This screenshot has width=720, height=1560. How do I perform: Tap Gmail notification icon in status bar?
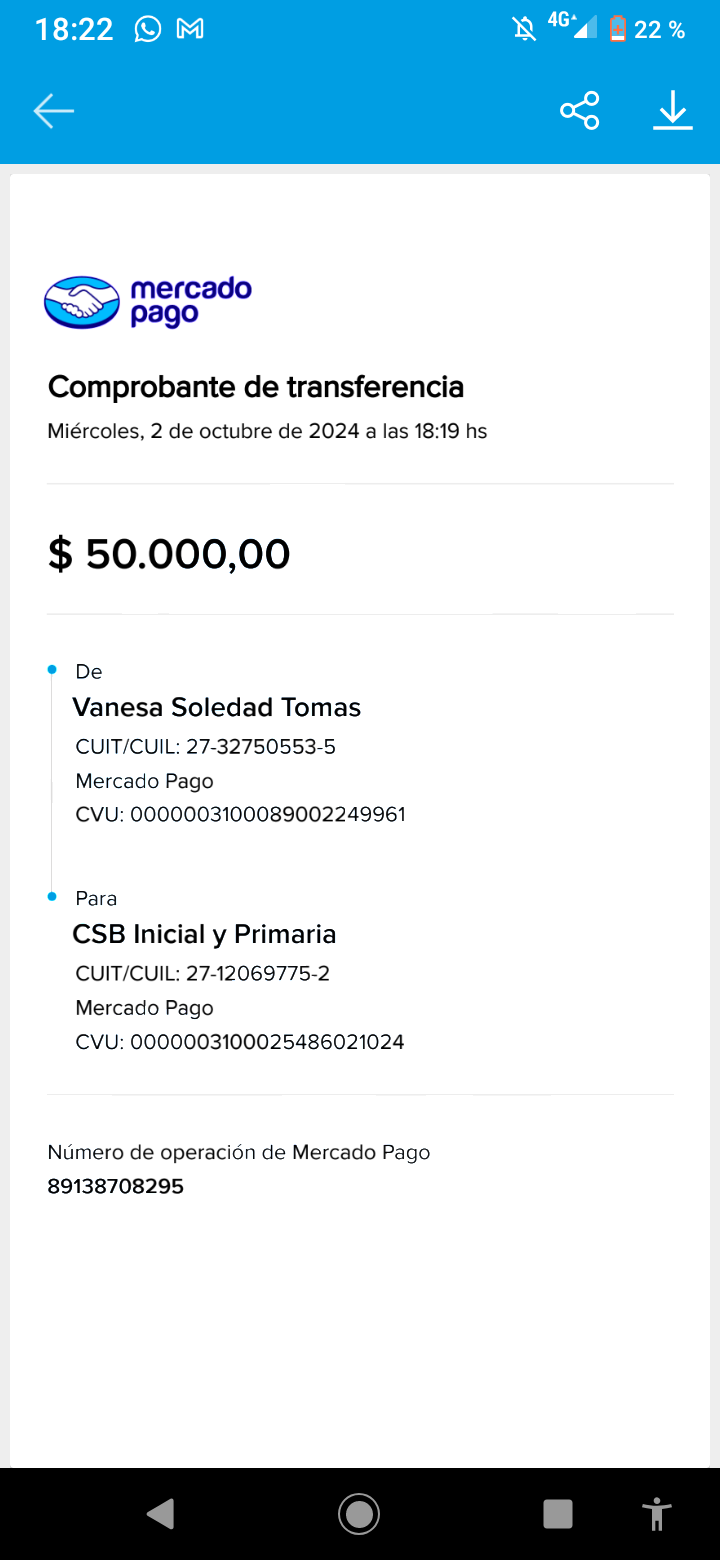tap(190, 30)
